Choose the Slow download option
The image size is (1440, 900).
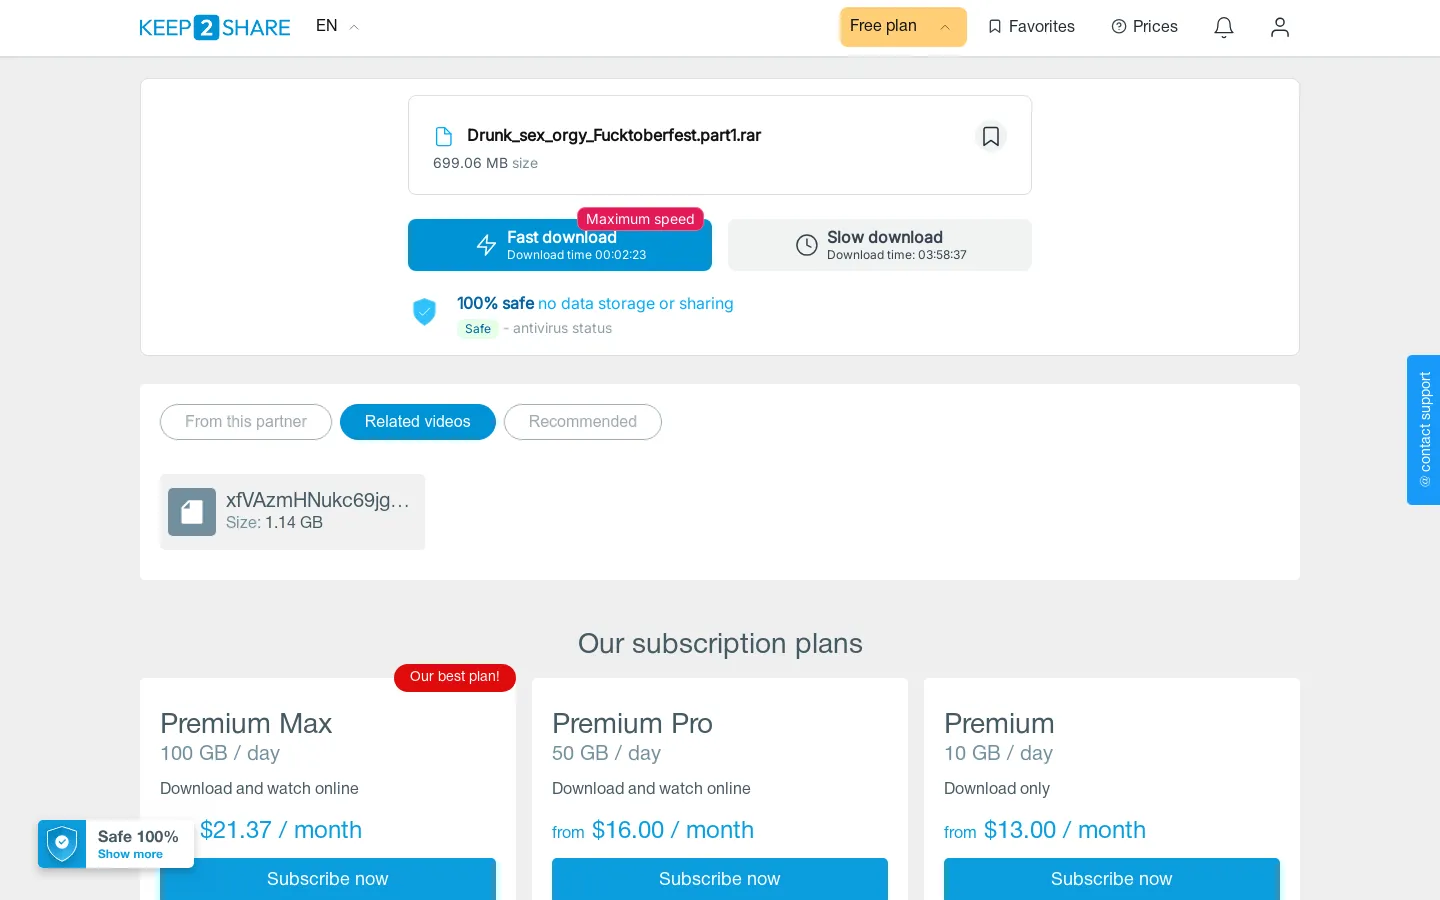pos(880,245)
